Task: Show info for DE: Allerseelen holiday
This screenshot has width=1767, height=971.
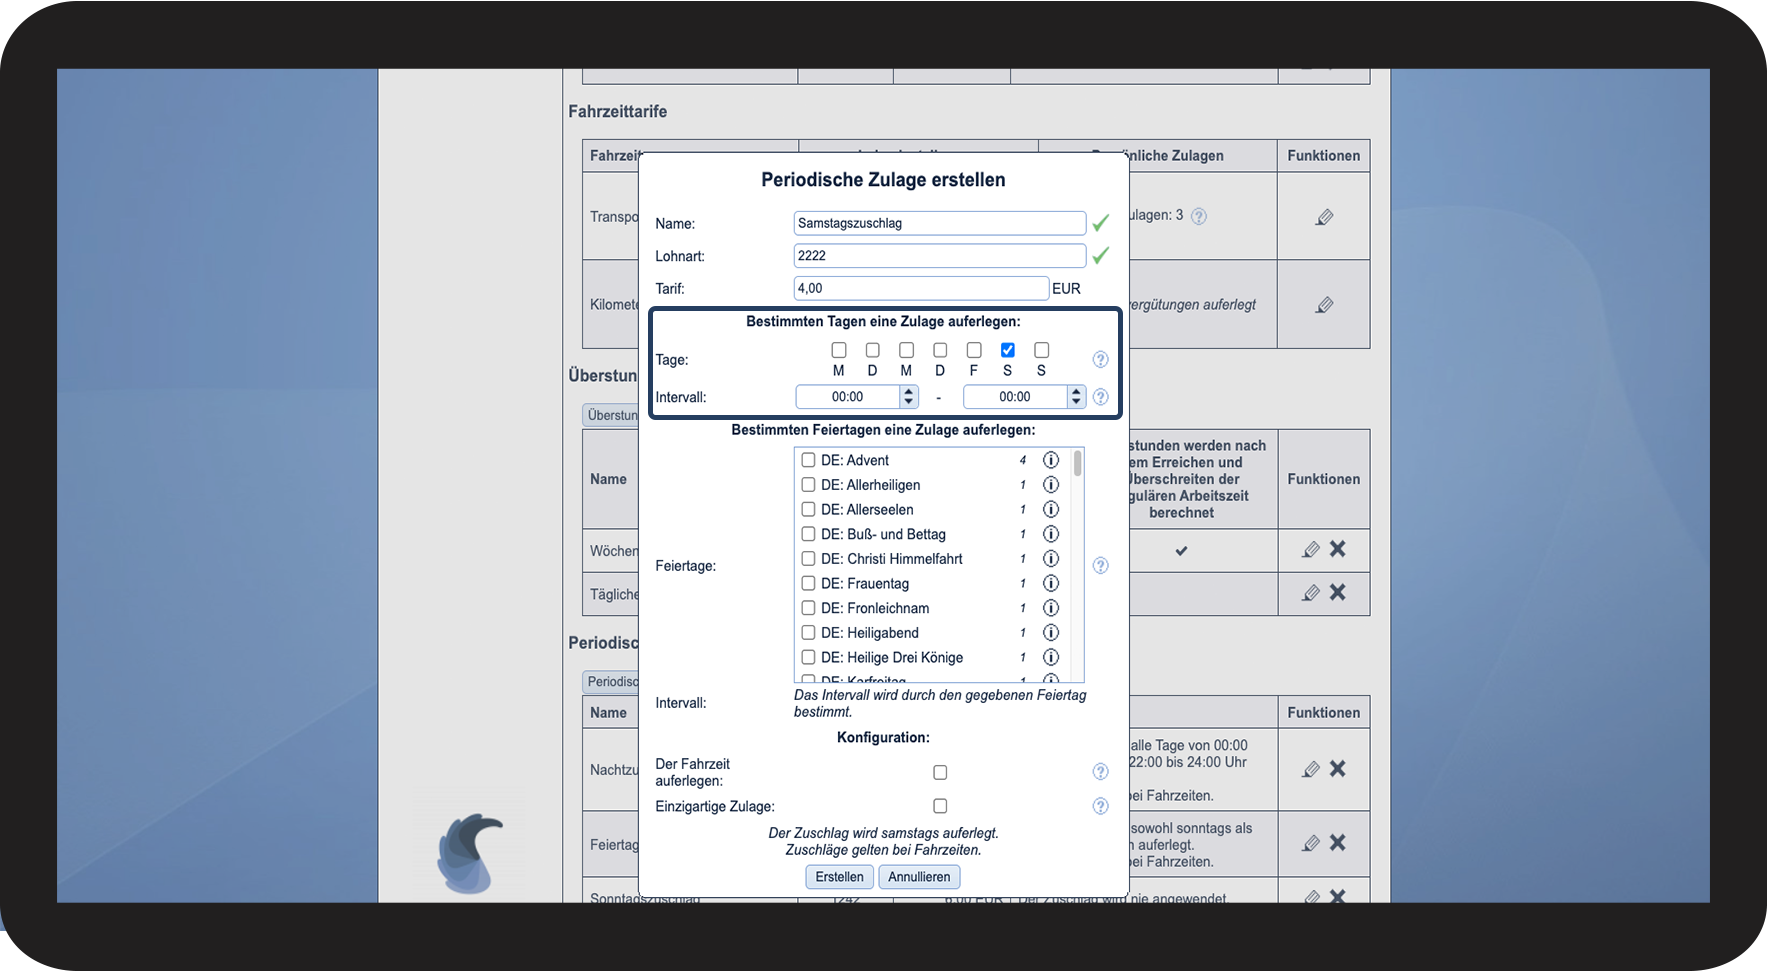Action: tap(1051, 509)
